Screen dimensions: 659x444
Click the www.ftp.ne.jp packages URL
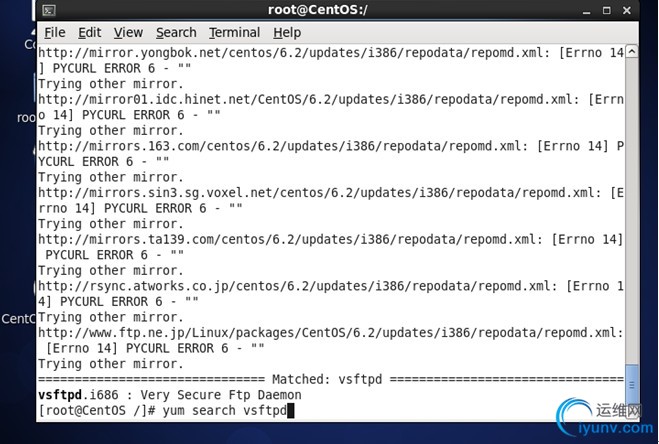pos(330,333)
